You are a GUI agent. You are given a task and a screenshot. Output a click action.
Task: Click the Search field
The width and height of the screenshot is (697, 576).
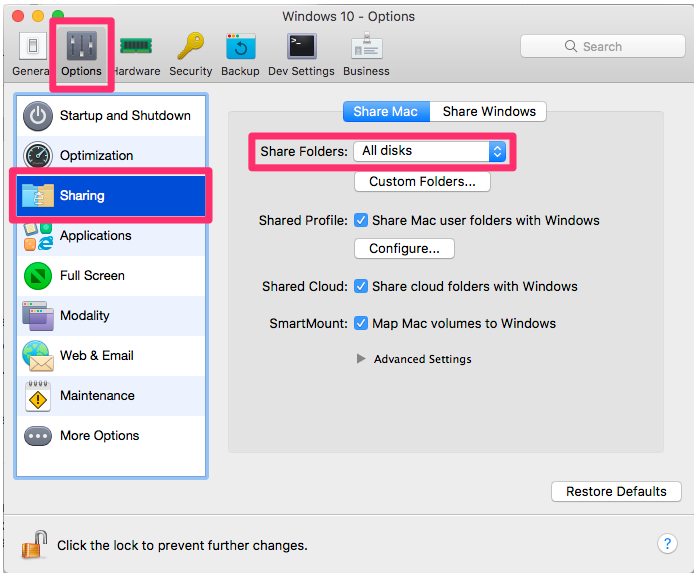[x=603, y=46]
